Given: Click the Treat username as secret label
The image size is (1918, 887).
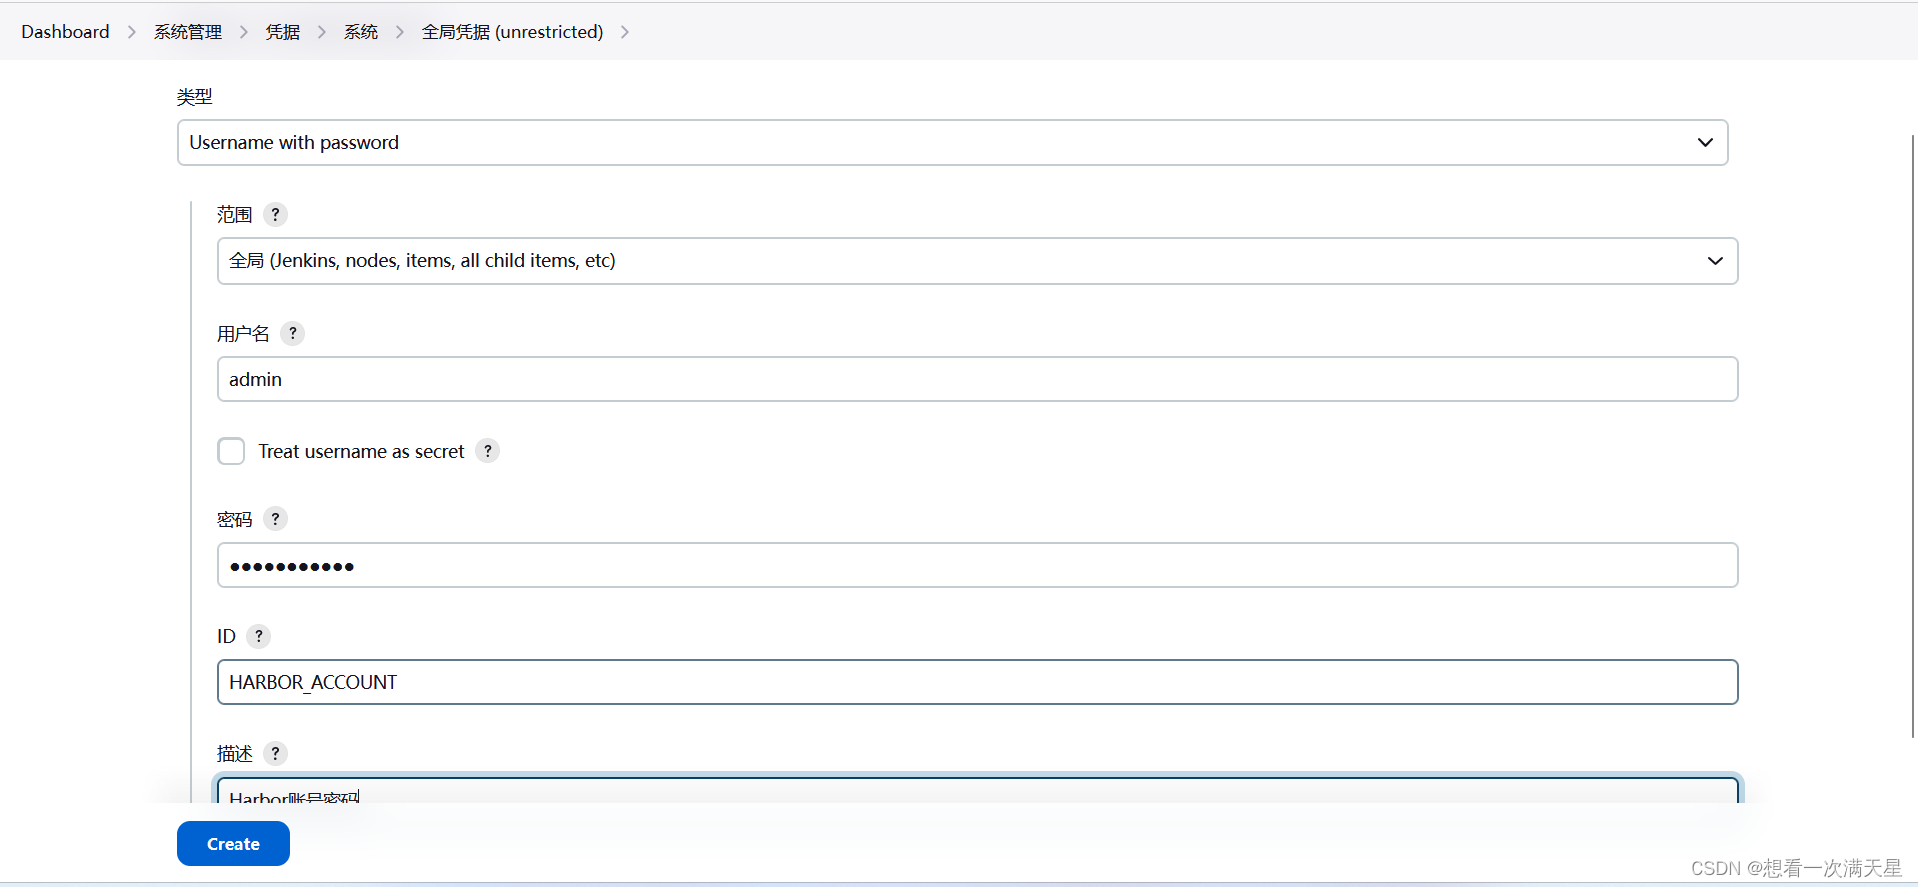Looking at the screenshot, I should coord(361,451).
